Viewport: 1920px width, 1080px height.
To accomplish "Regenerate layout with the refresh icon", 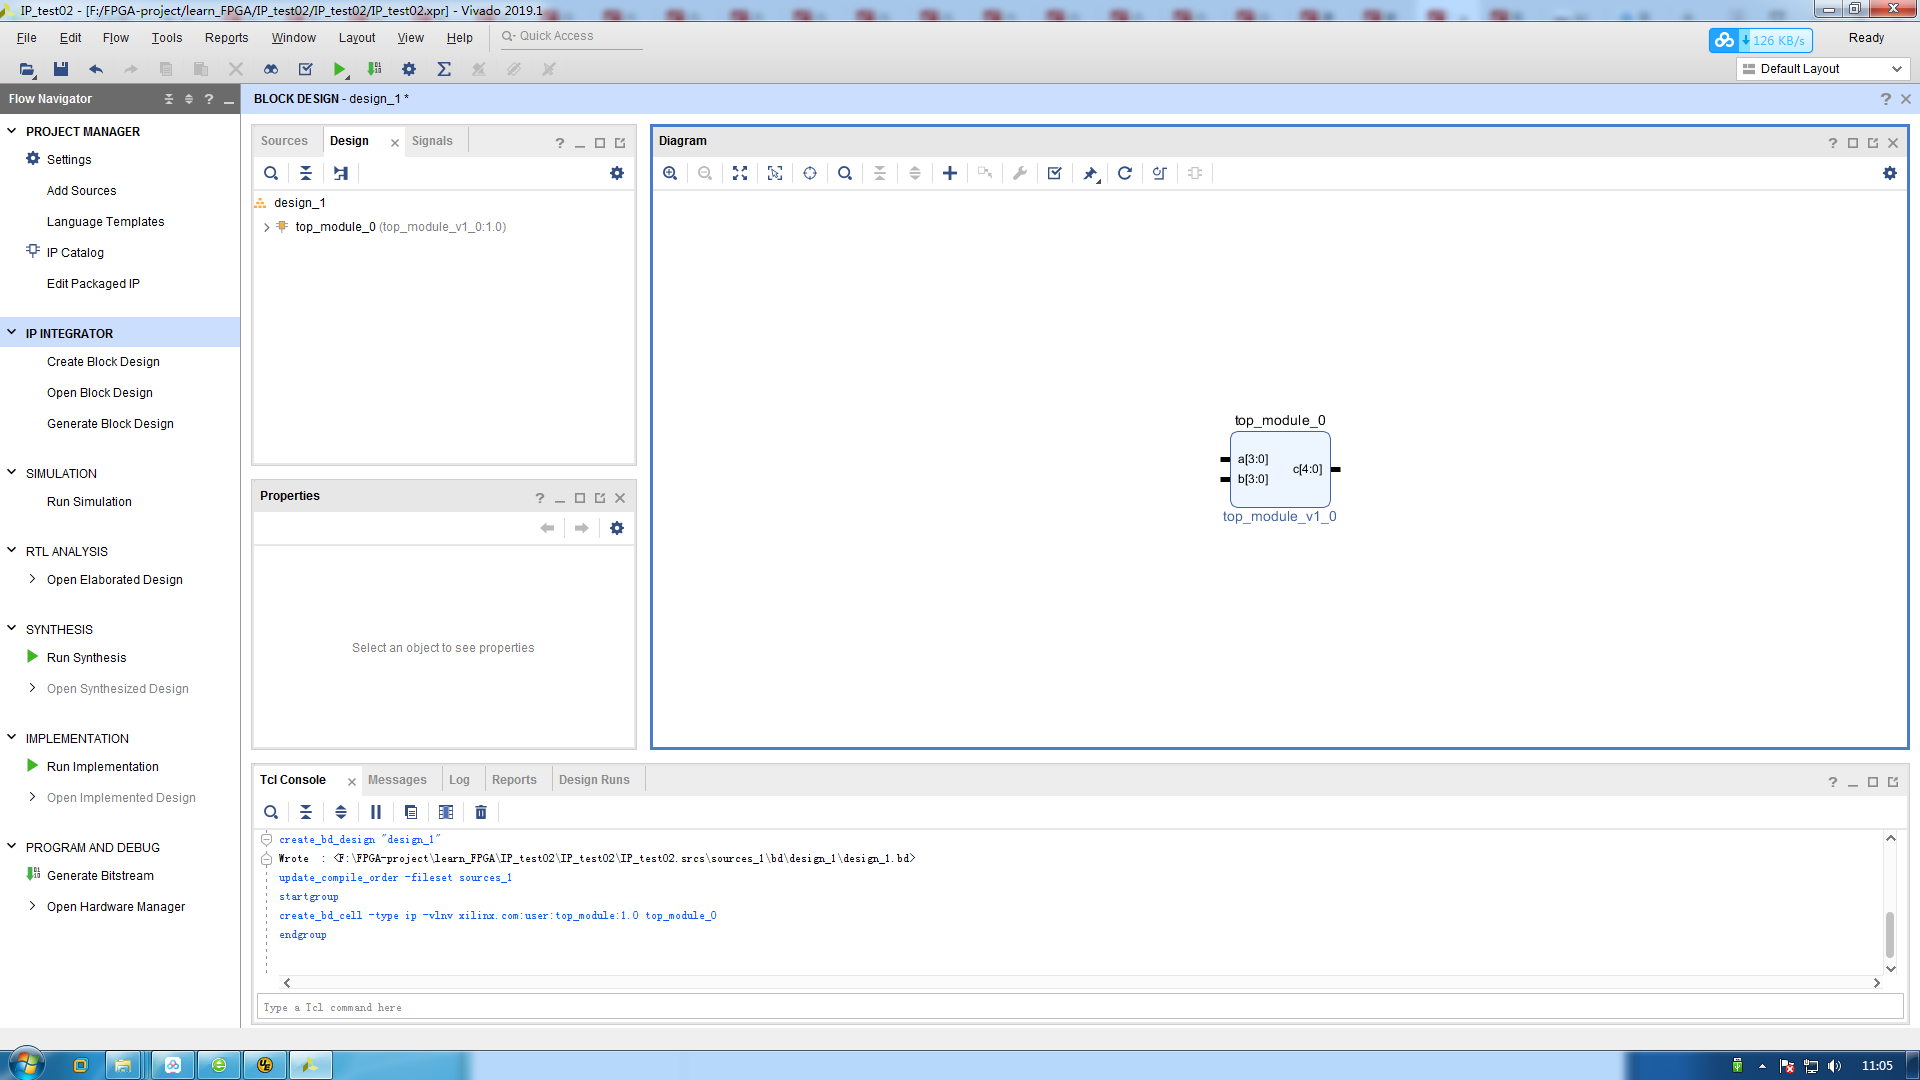I will pyautogui.click(x=1125, y=173).
